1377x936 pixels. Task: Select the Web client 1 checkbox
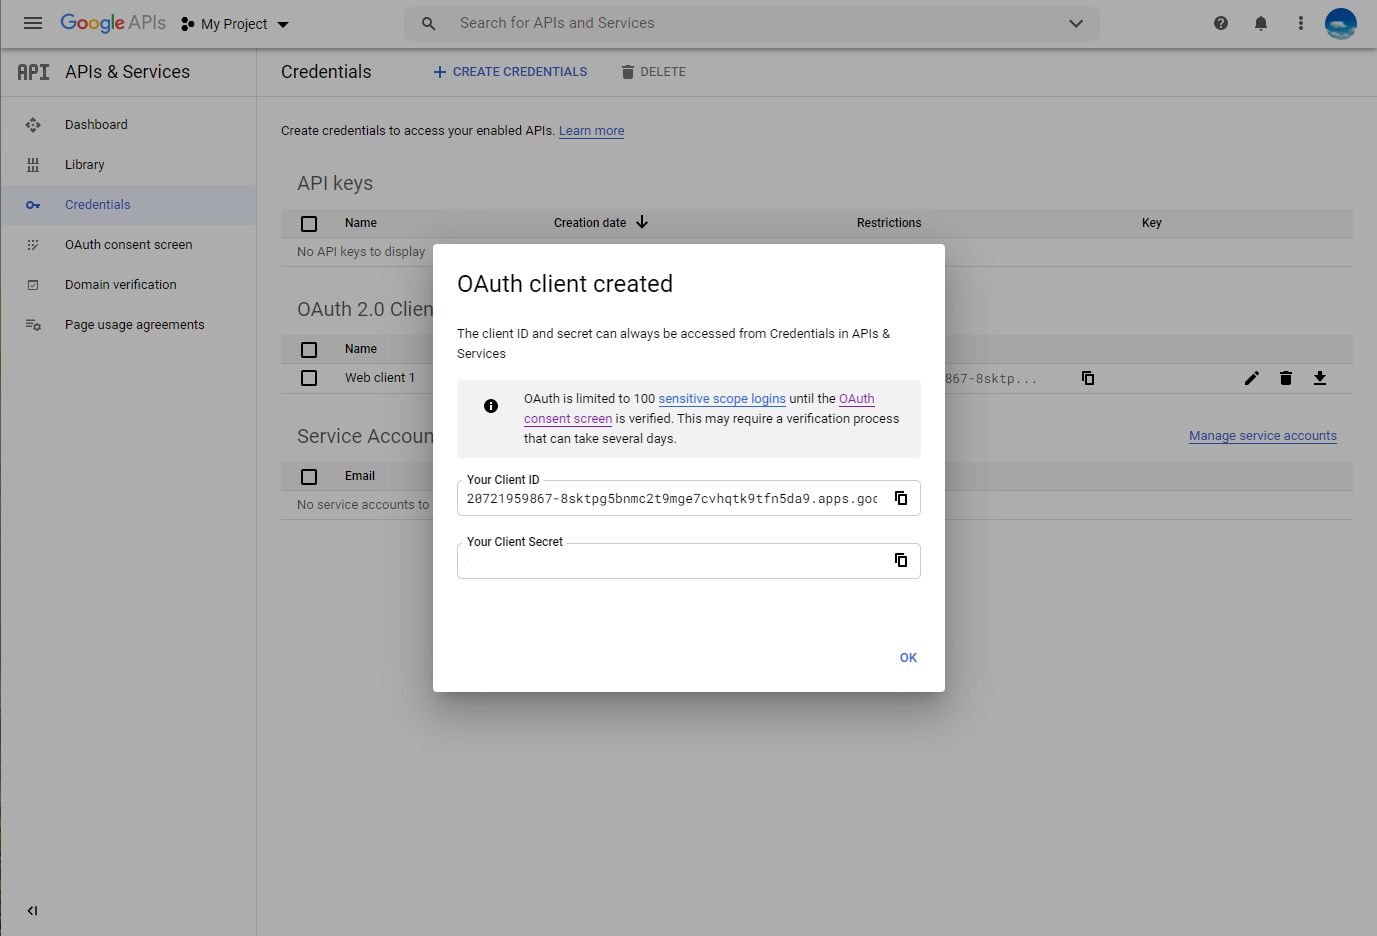pyautogui.click(x=308, y=377)
